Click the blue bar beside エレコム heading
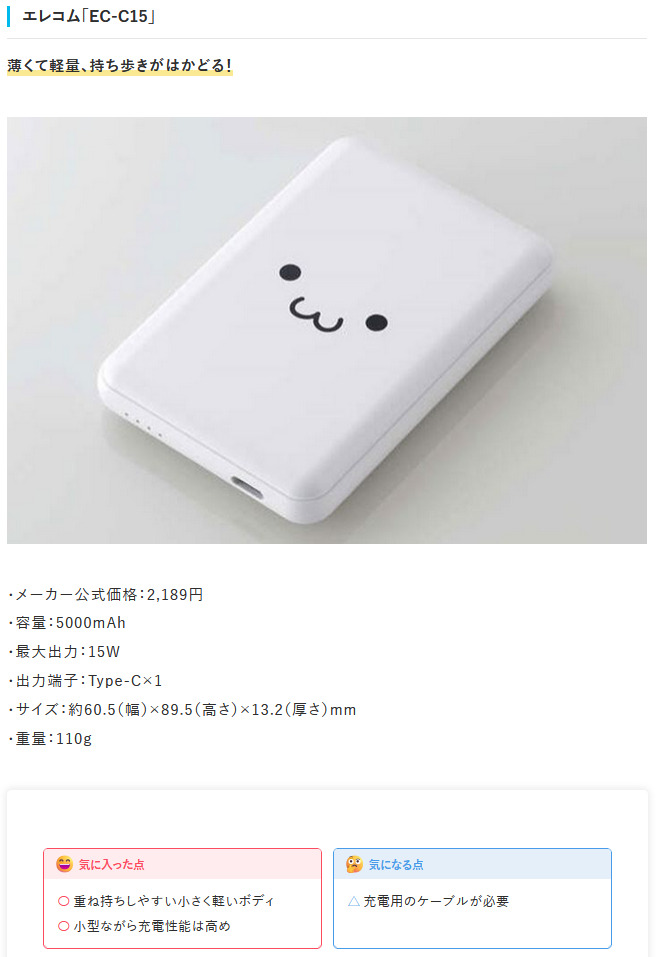Image resolution: width=661 pixels, height=957 pixels. (9, 16)
